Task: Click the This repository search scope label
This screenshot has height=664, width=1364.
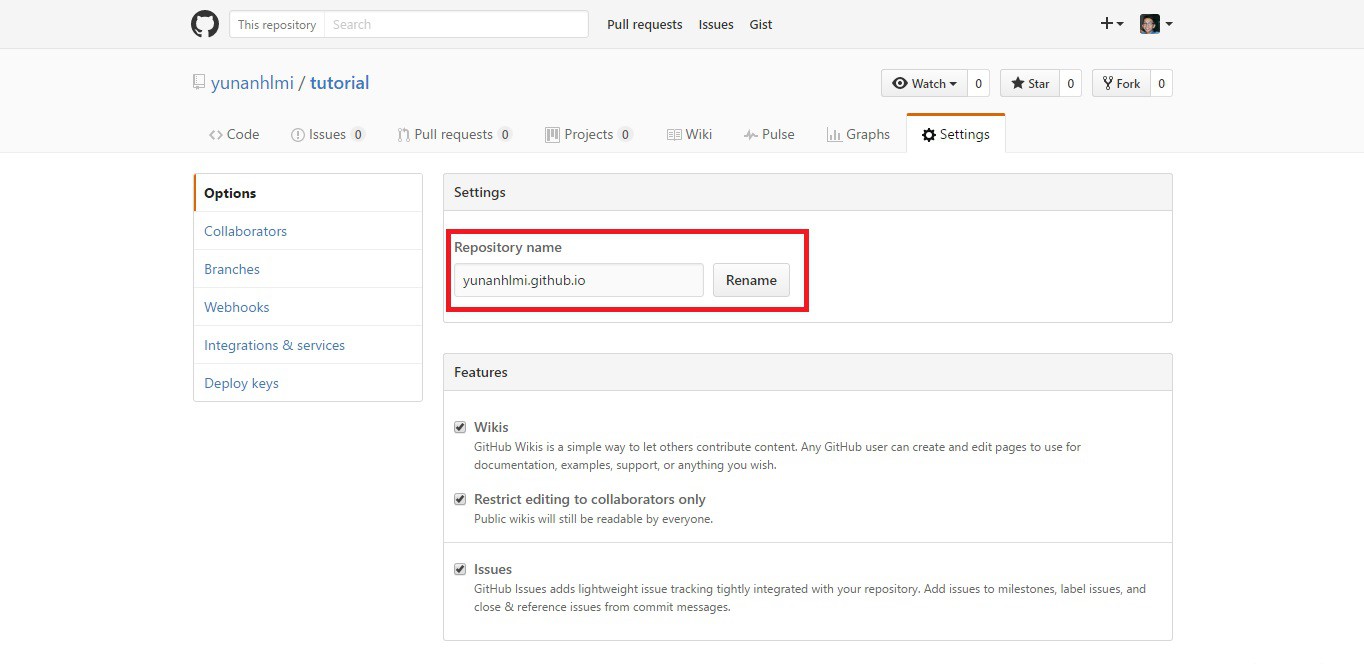Action: [277, 24]
